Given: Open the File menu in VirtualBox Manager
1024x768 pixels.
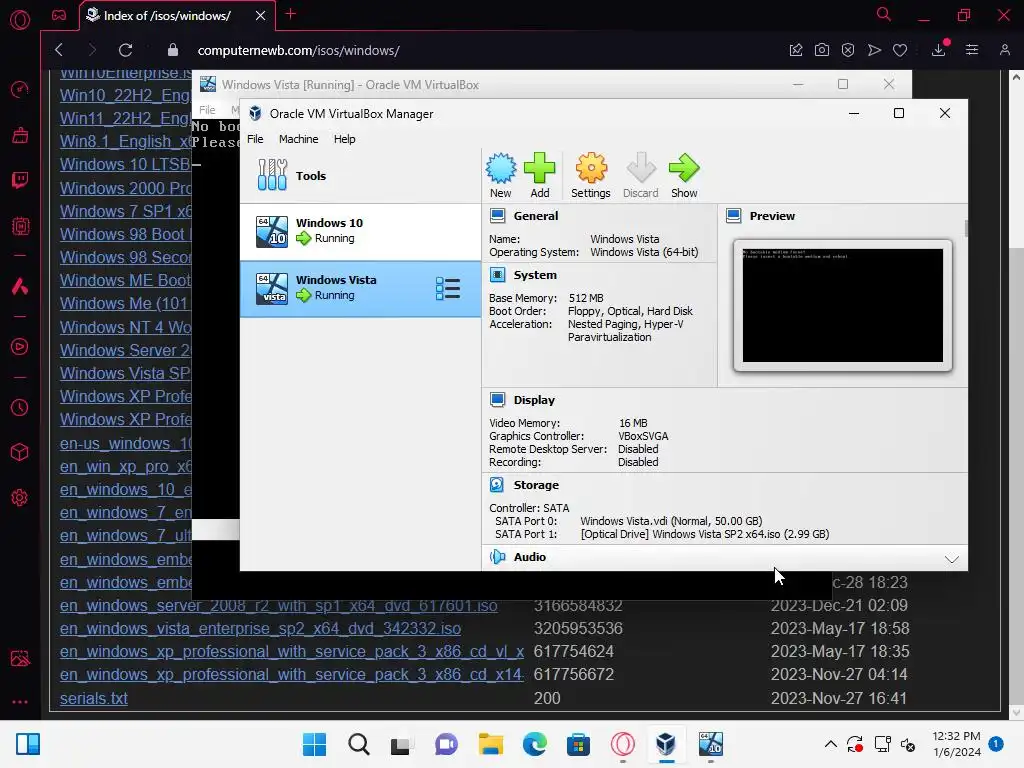Looking at the screenshot, I should [255, 139].
